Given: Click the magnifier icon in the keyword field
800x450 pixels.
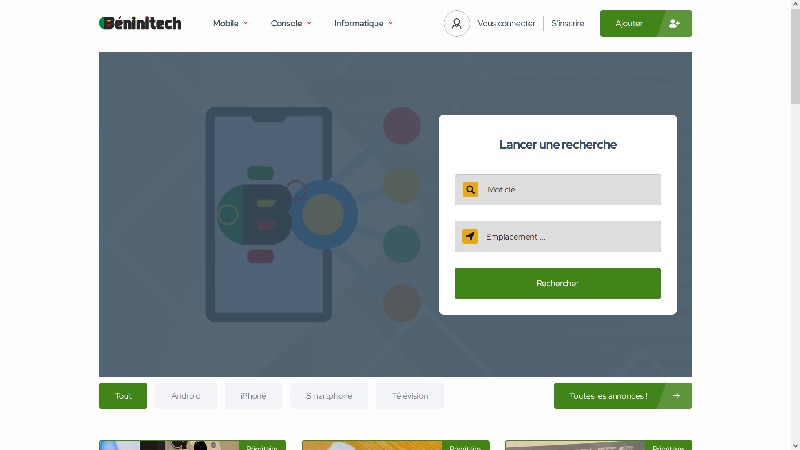Looking at the screenshot, I should click(470, 189).
